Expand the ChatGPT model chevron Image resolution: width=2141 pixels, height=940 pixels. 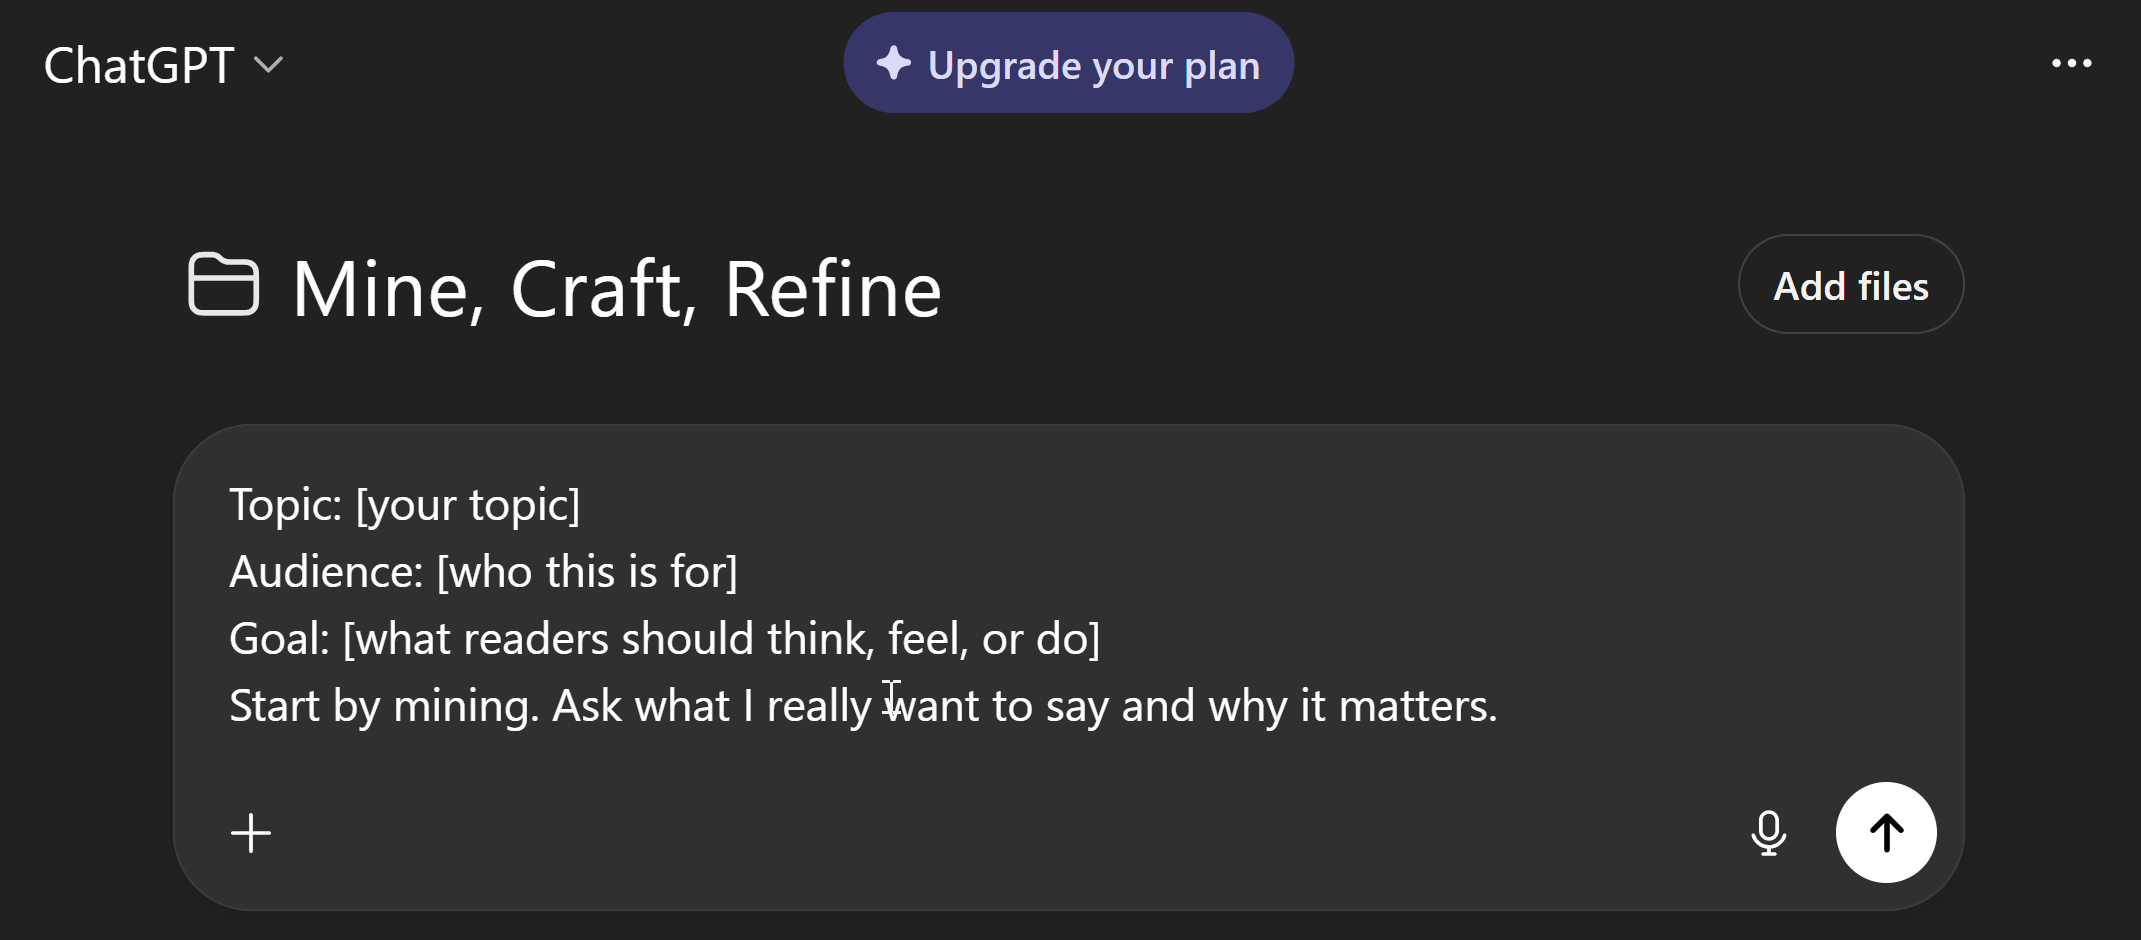pos(268,65)
